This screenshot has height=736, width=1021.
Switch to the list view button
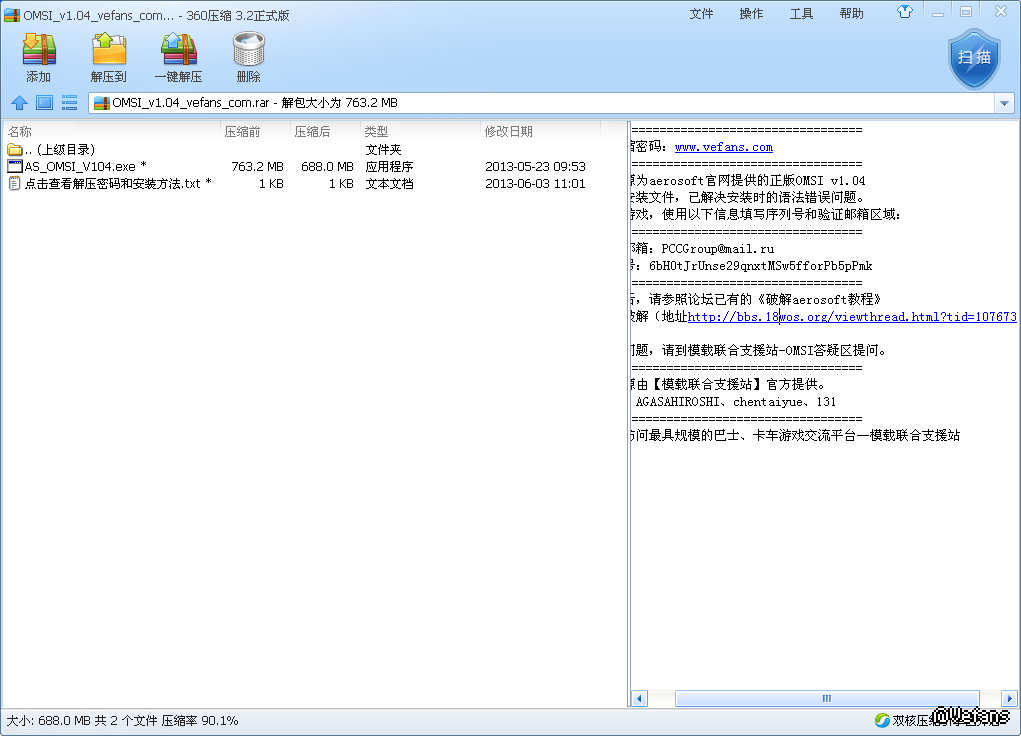69,103
